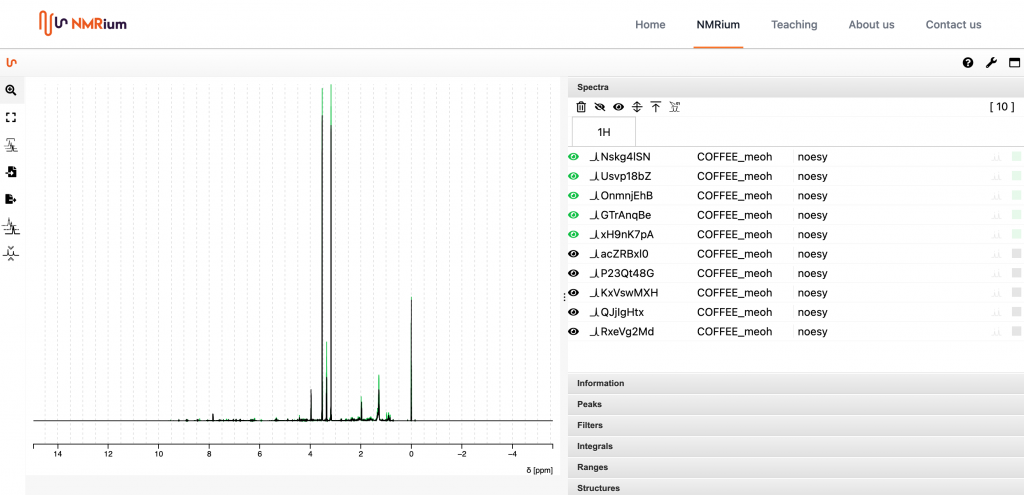Click the zoom out full view icon
This screenshot has width=1024, height=495.
coord(11,118)
